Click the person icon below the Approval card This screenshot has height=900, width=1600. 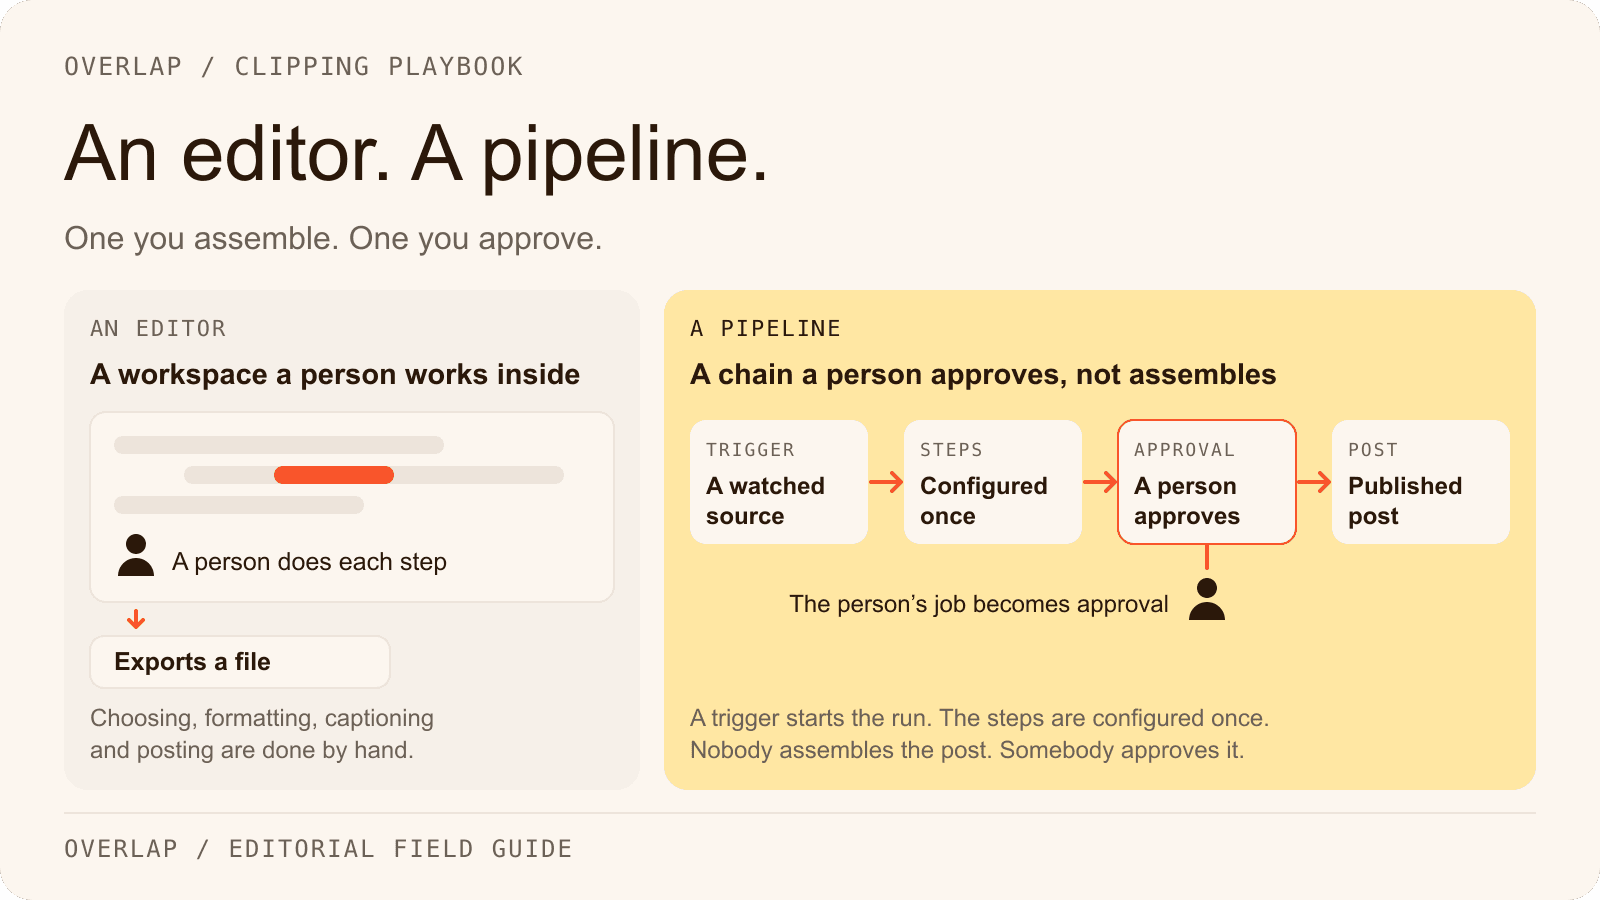(x=1207, y=599)
